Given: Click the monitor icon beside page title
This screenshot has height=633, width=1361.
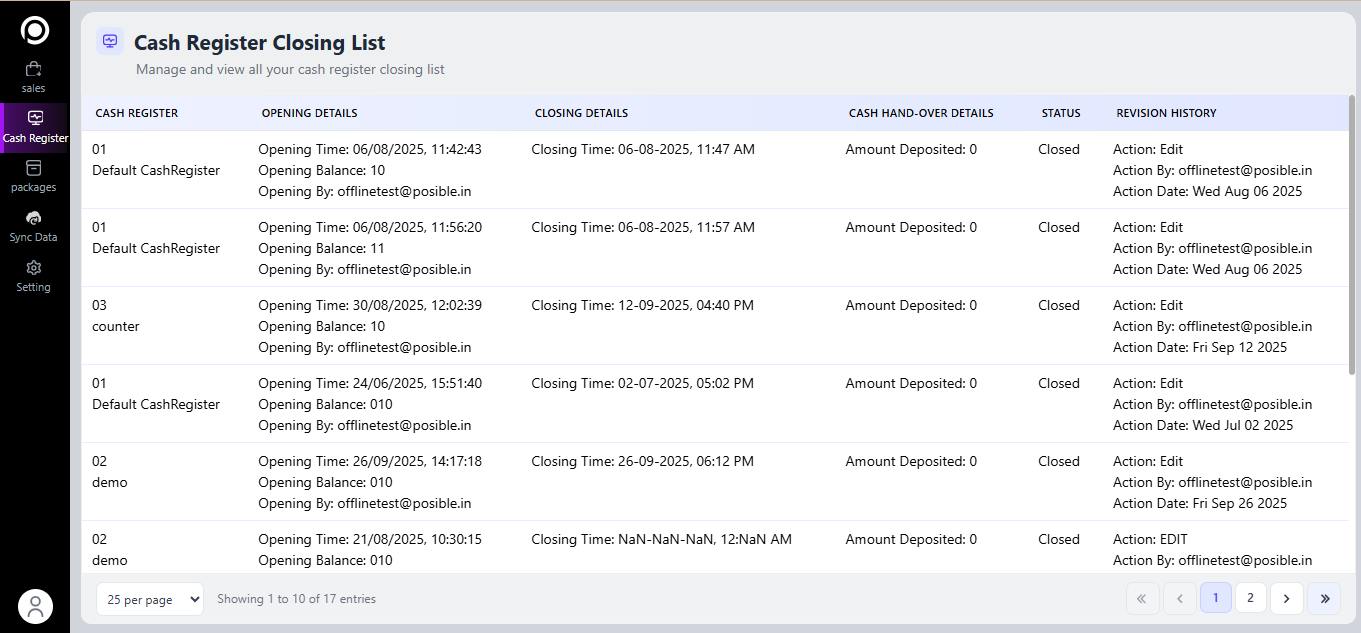Looking at the screenshot, I should [110, 42].
